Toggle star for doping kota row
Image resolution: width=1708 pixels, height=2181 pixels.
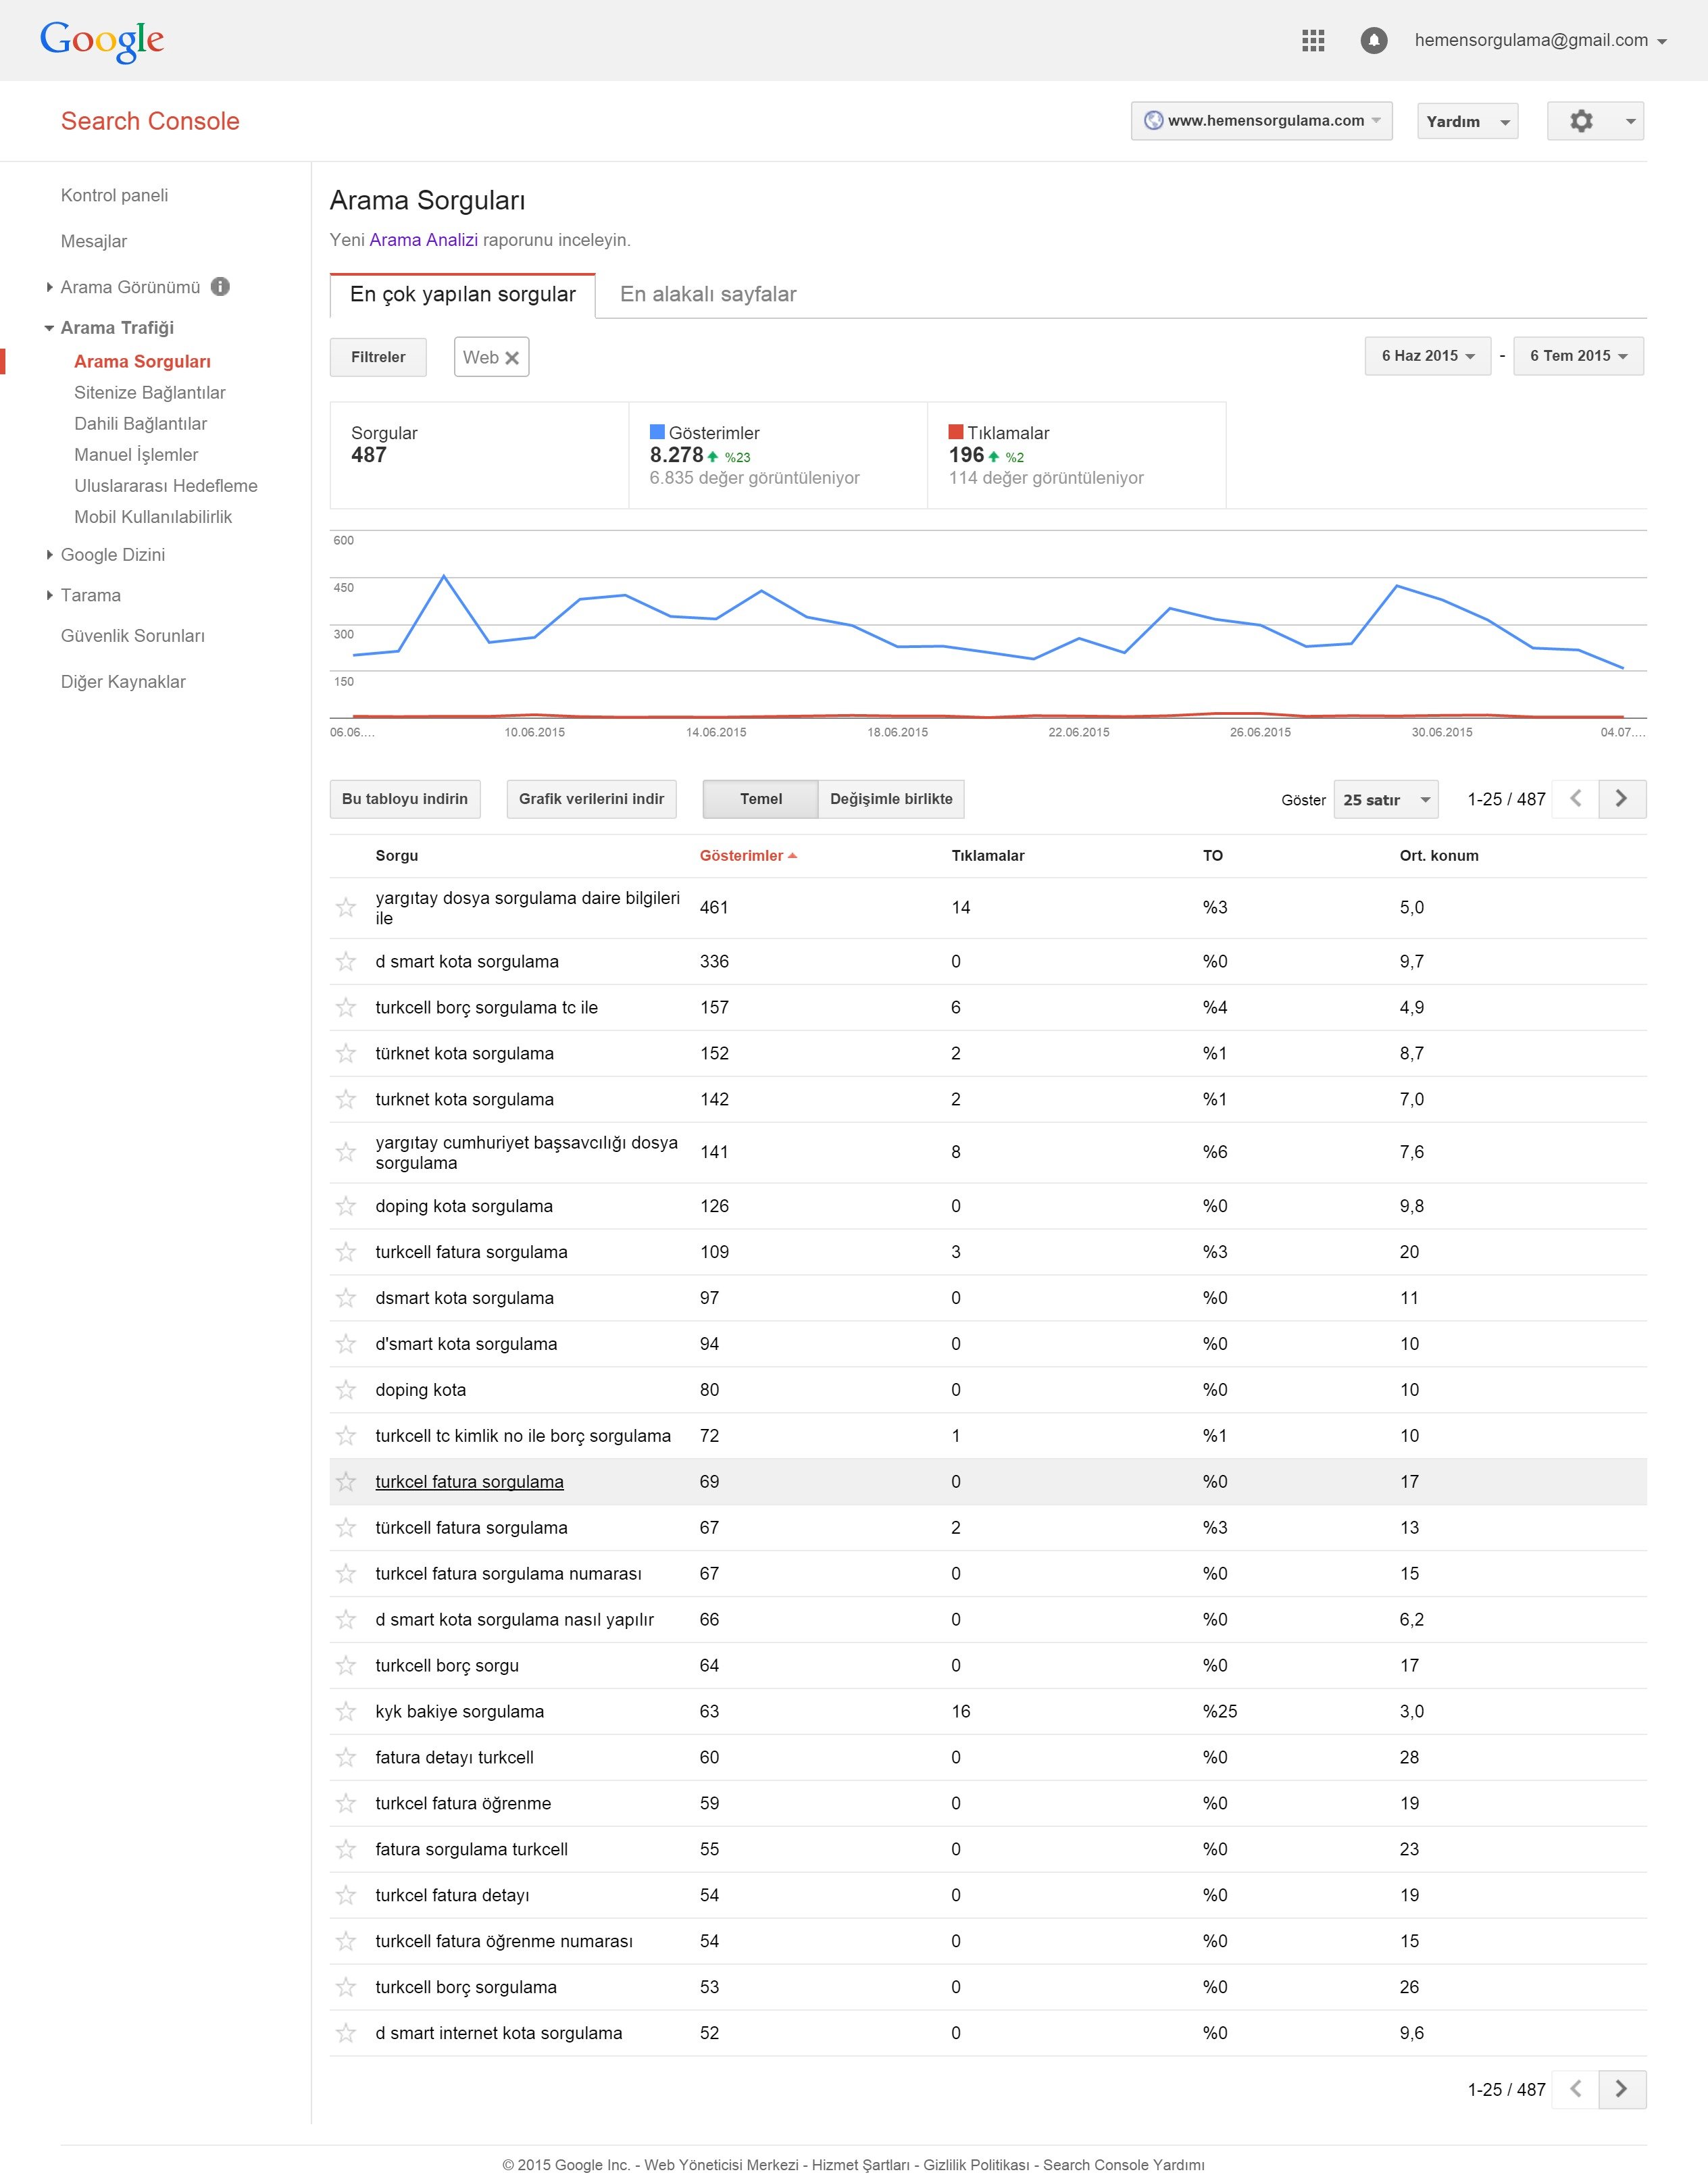[x=346, y=1390]
